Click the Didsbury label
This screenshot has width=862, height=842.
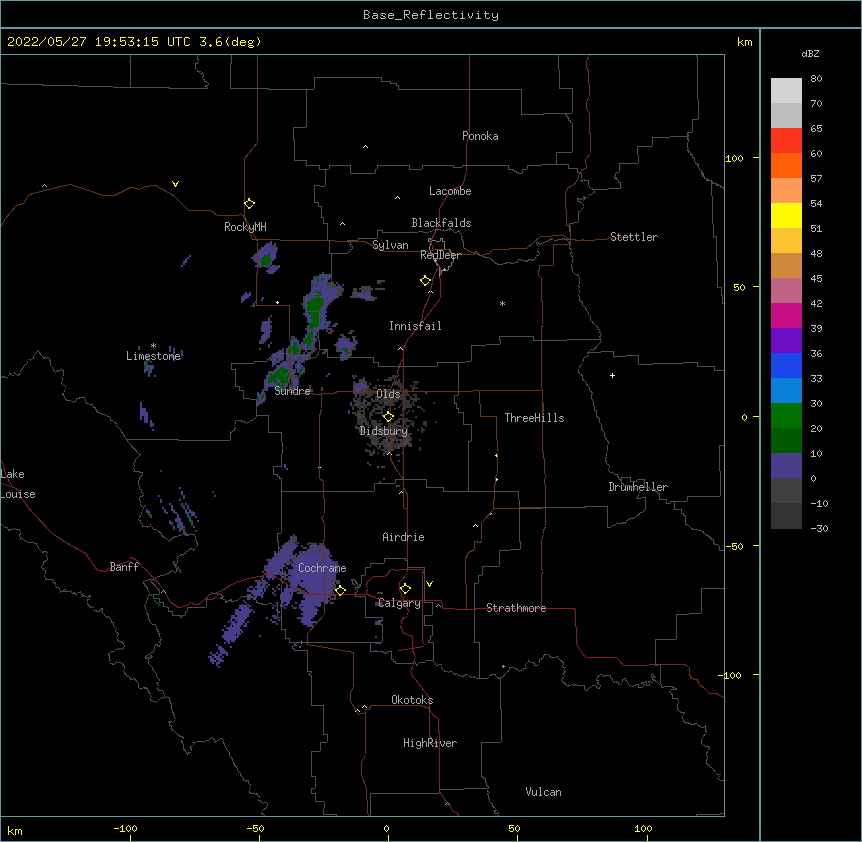(383, 431)
